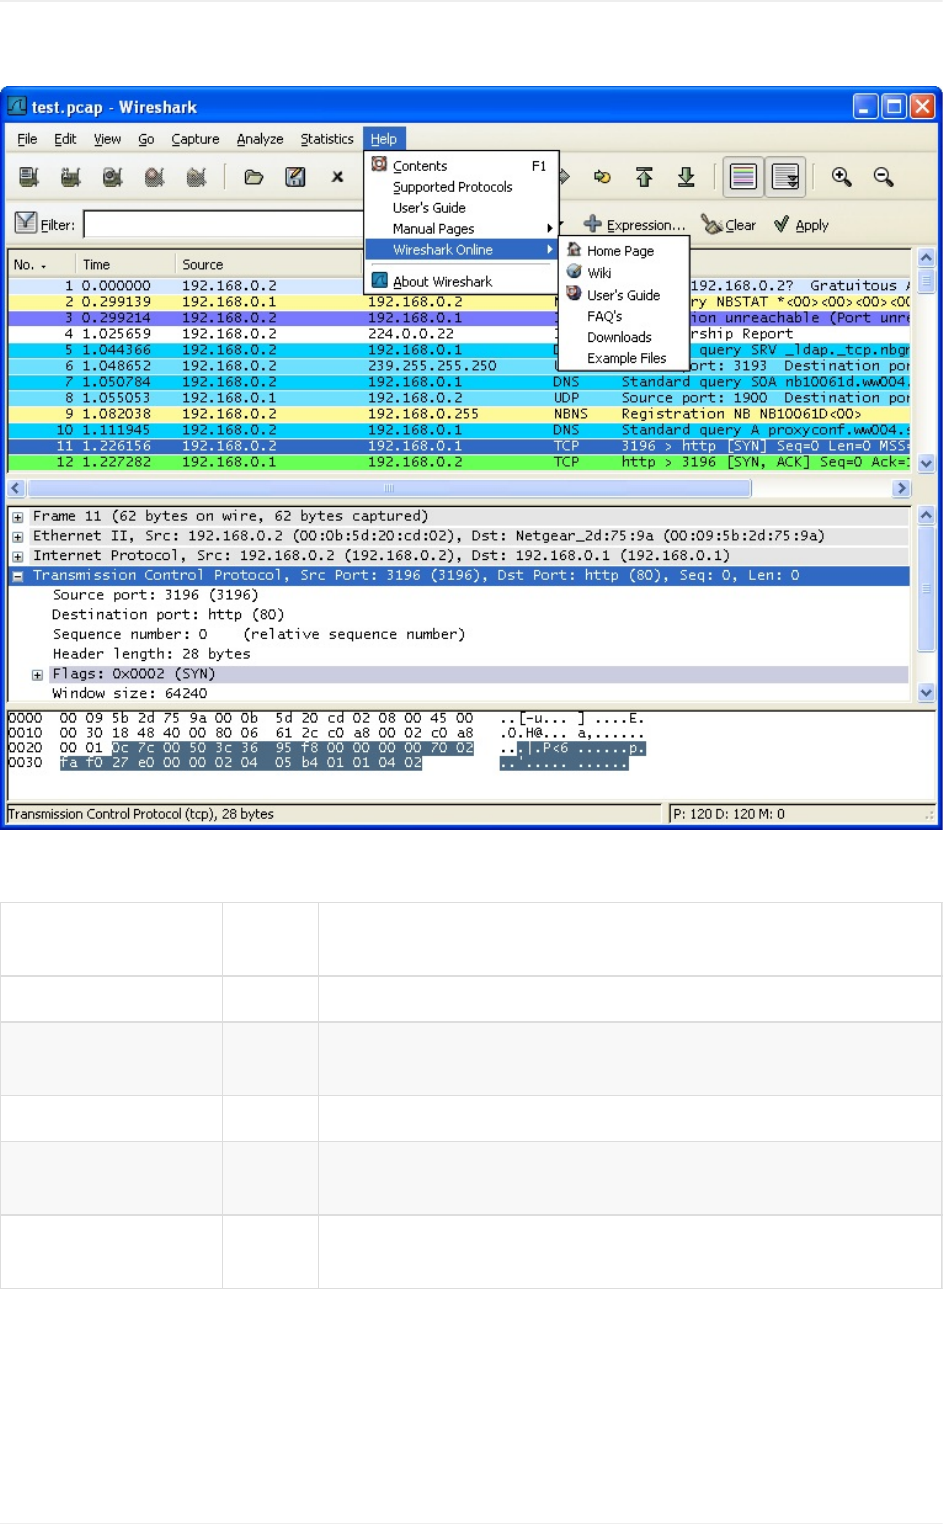
Task: Start a new live capture from the toolbar
Action: (112, 177)
